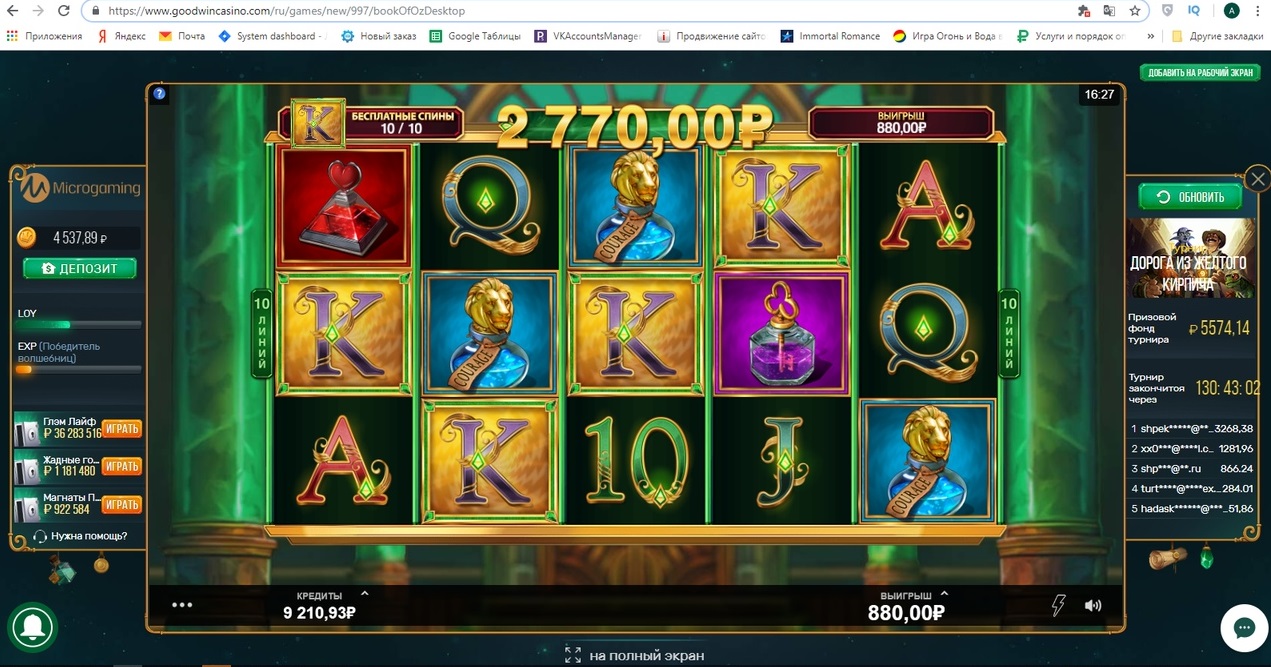Close the tournament side panel
Image resolution: width=1271 pixels, height=667 pixels.
tap(1258, 179)
